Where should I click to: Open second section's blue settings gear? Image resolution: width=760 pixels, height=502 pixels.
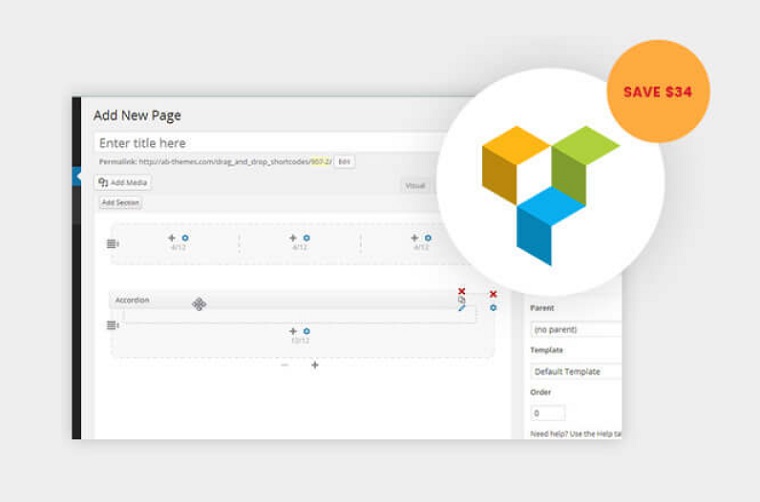pyautogui.click(x=493, y=308)
